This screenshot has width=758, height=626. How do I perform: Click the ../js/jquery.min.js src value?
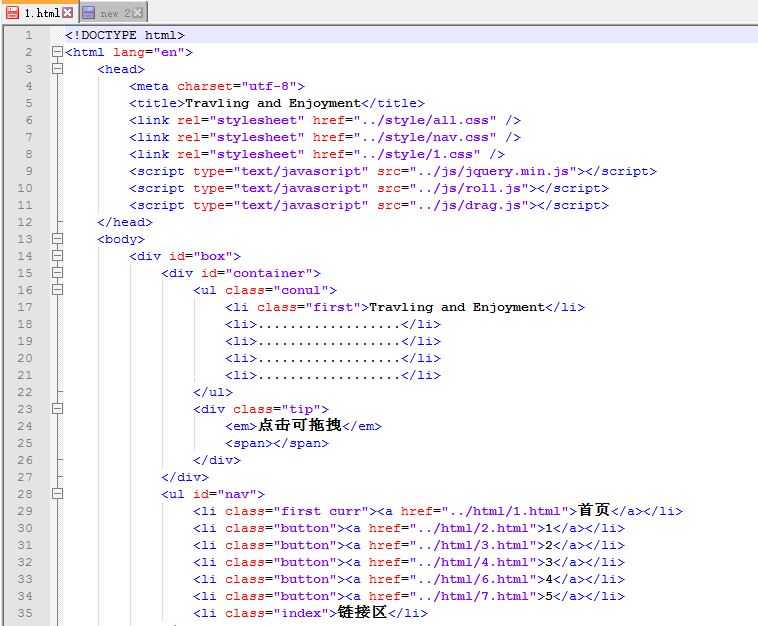[x=493, y=172]
